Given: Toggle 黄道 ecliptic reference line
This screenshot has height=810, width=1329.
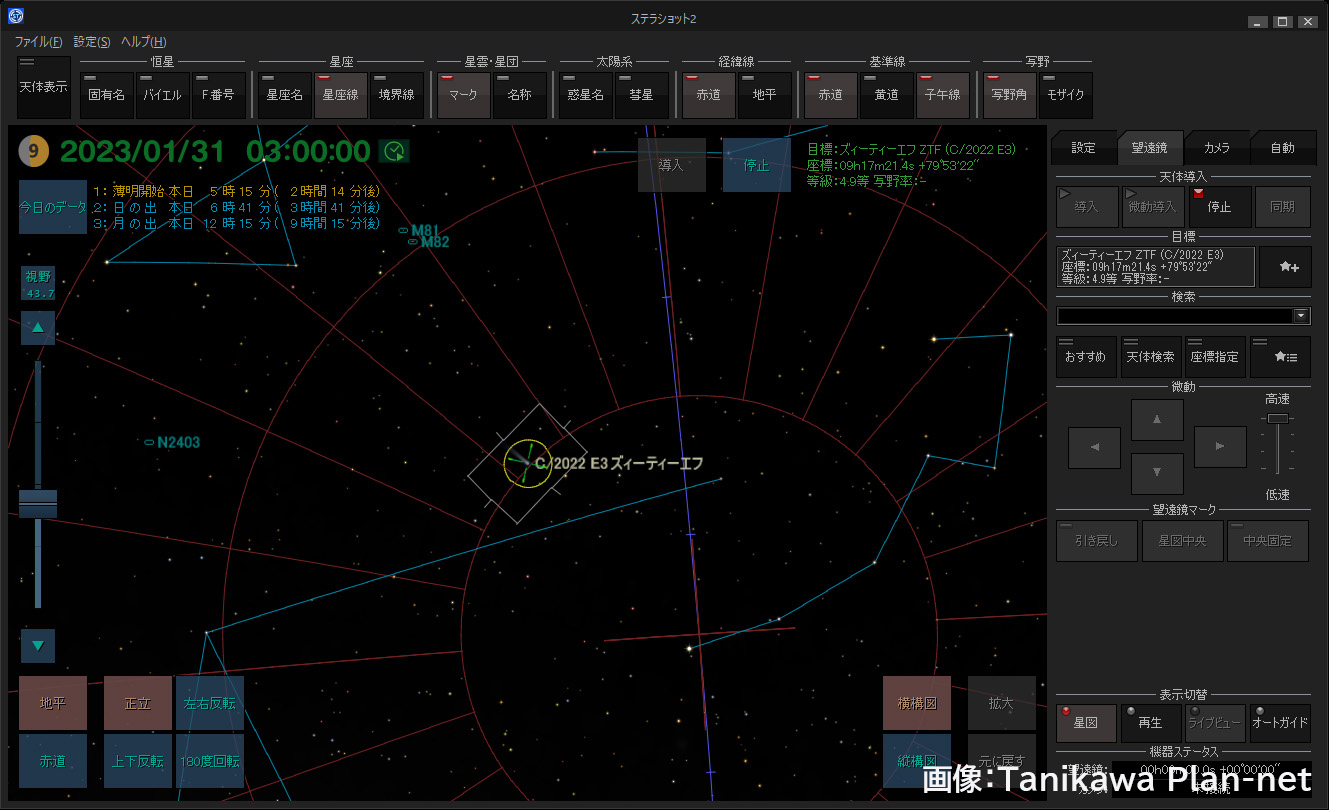Looking at the screenshot, I should 886,95.
